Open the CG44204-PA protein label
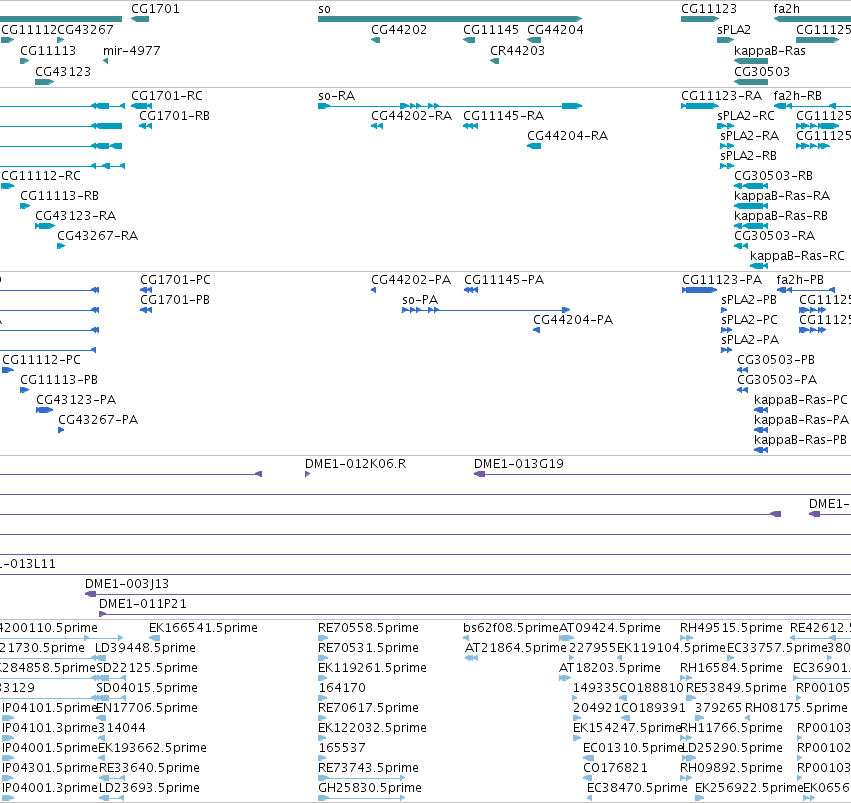The width and height of the screenshot is (851, 803). (573, 320)
